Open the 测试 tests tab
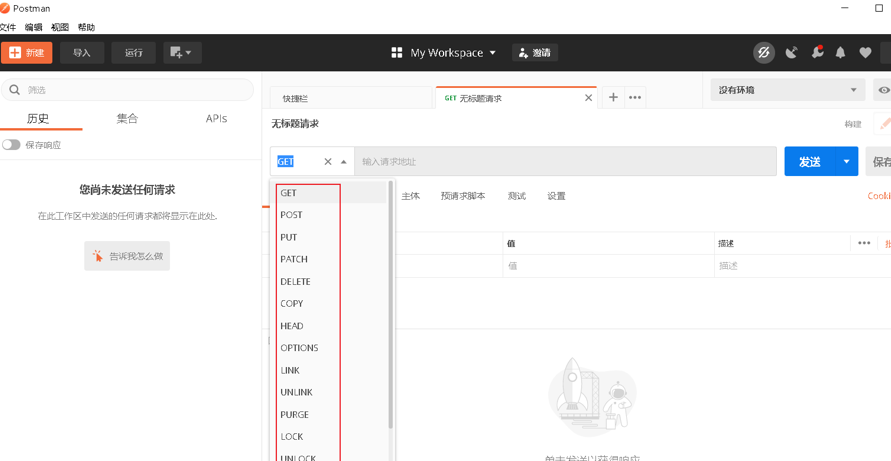Viewport: 891px width, 461px height. 517,196
